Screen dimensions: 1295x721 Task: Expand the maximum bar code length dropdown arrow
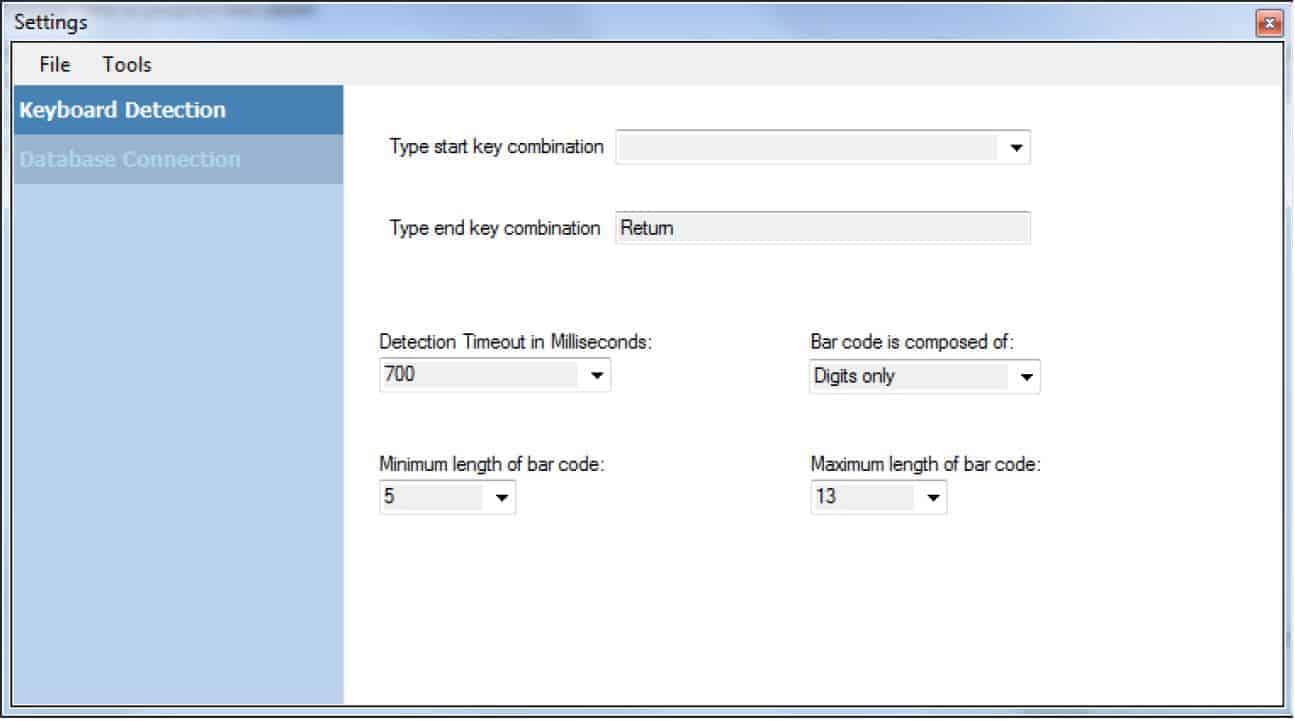click(933, 497)
